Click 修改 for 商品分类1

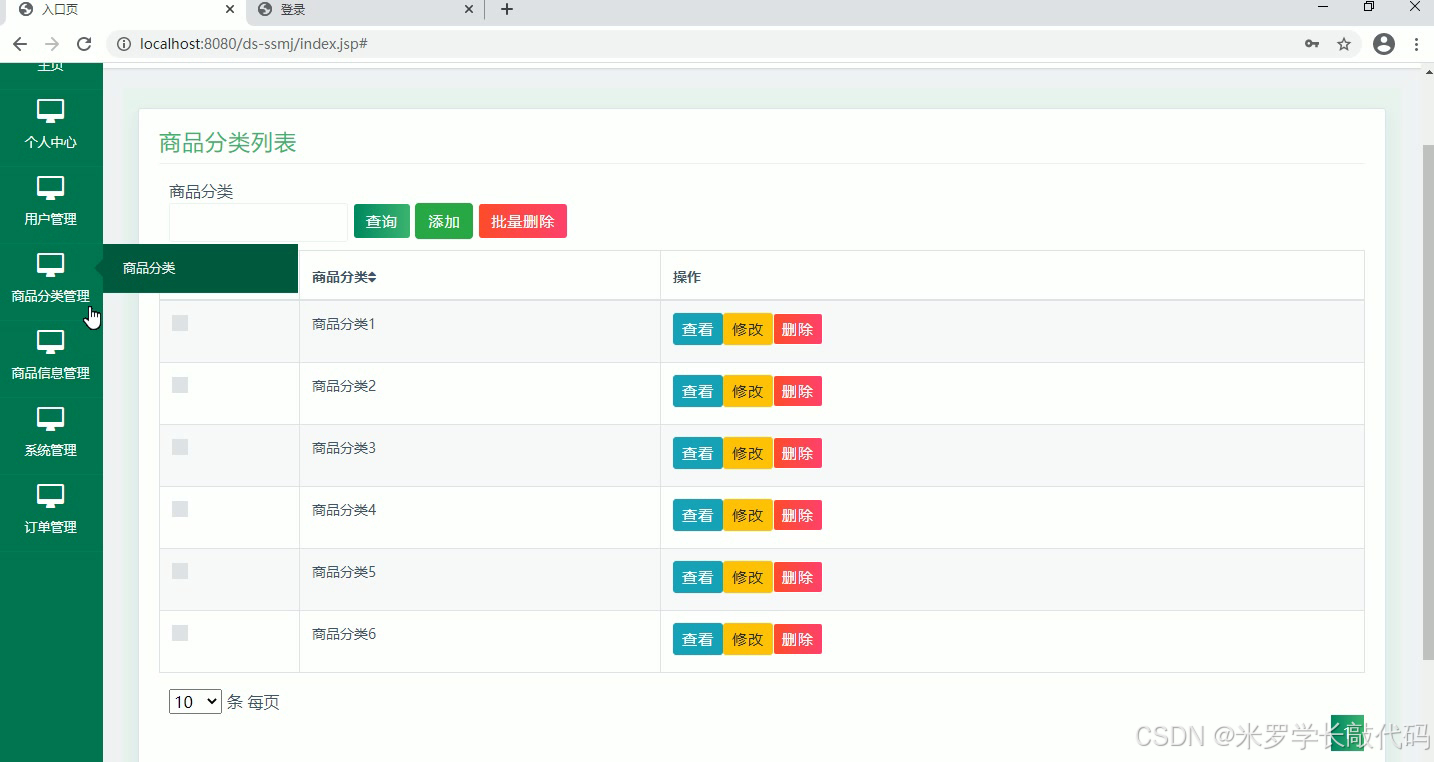point(748,329)
